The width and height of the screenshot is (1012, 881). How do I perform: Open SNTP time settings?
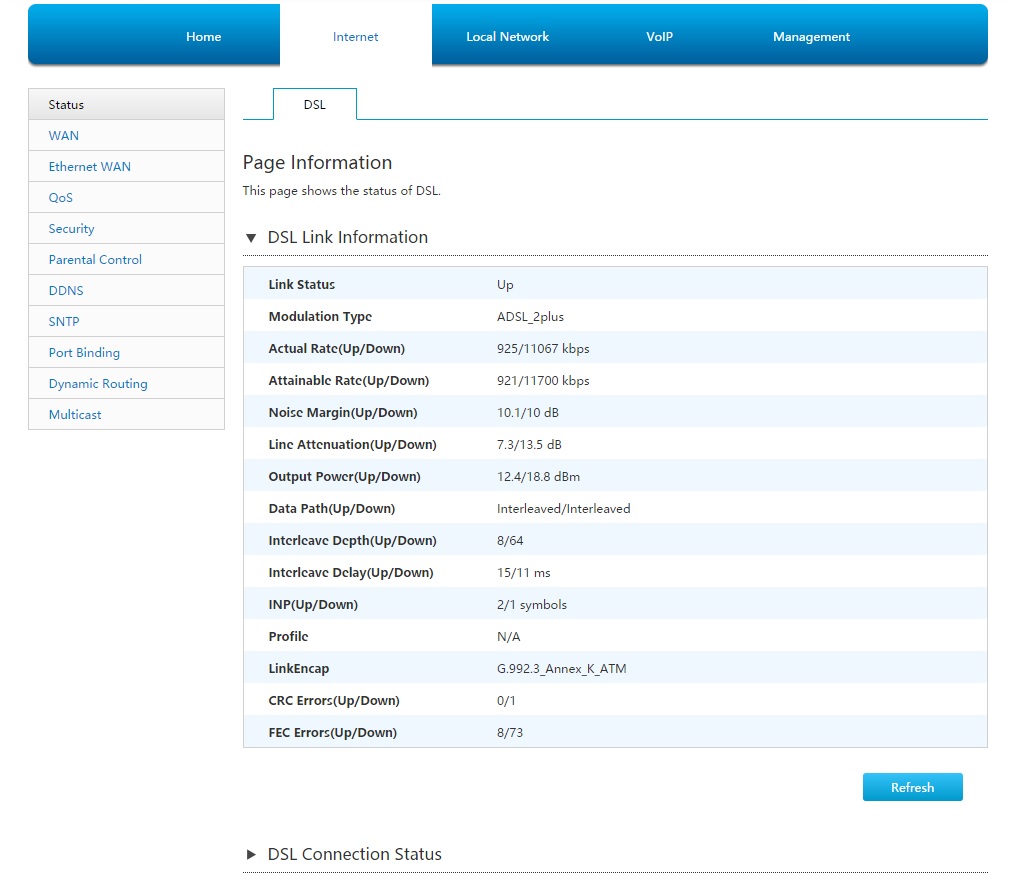(64, 322)
